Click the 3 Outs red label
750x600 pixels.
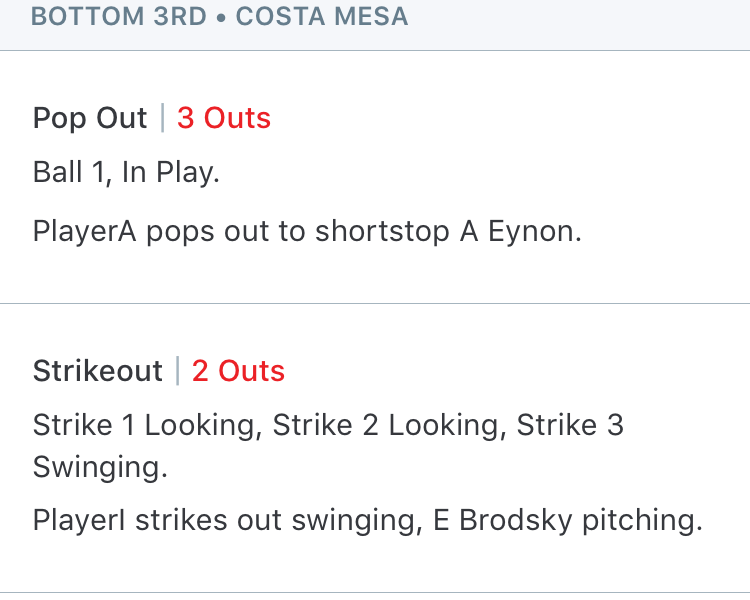224,118
